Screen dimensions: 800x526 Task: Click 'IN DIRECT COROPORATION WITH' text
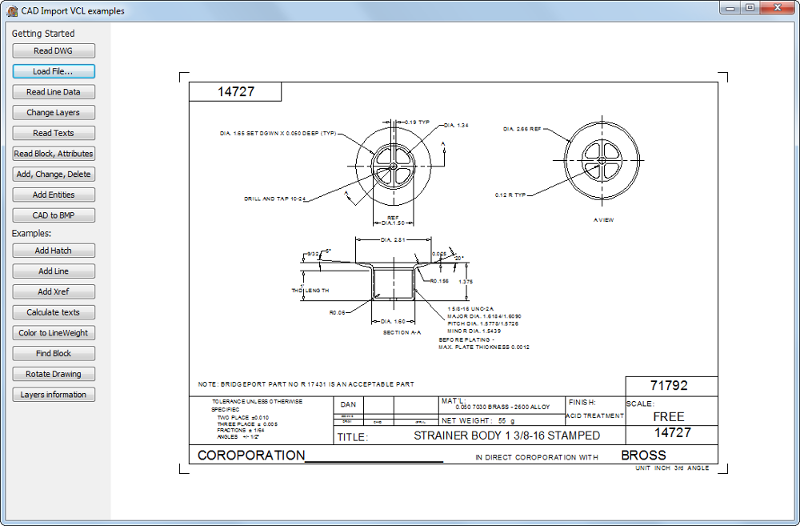[x=537, y=458]
